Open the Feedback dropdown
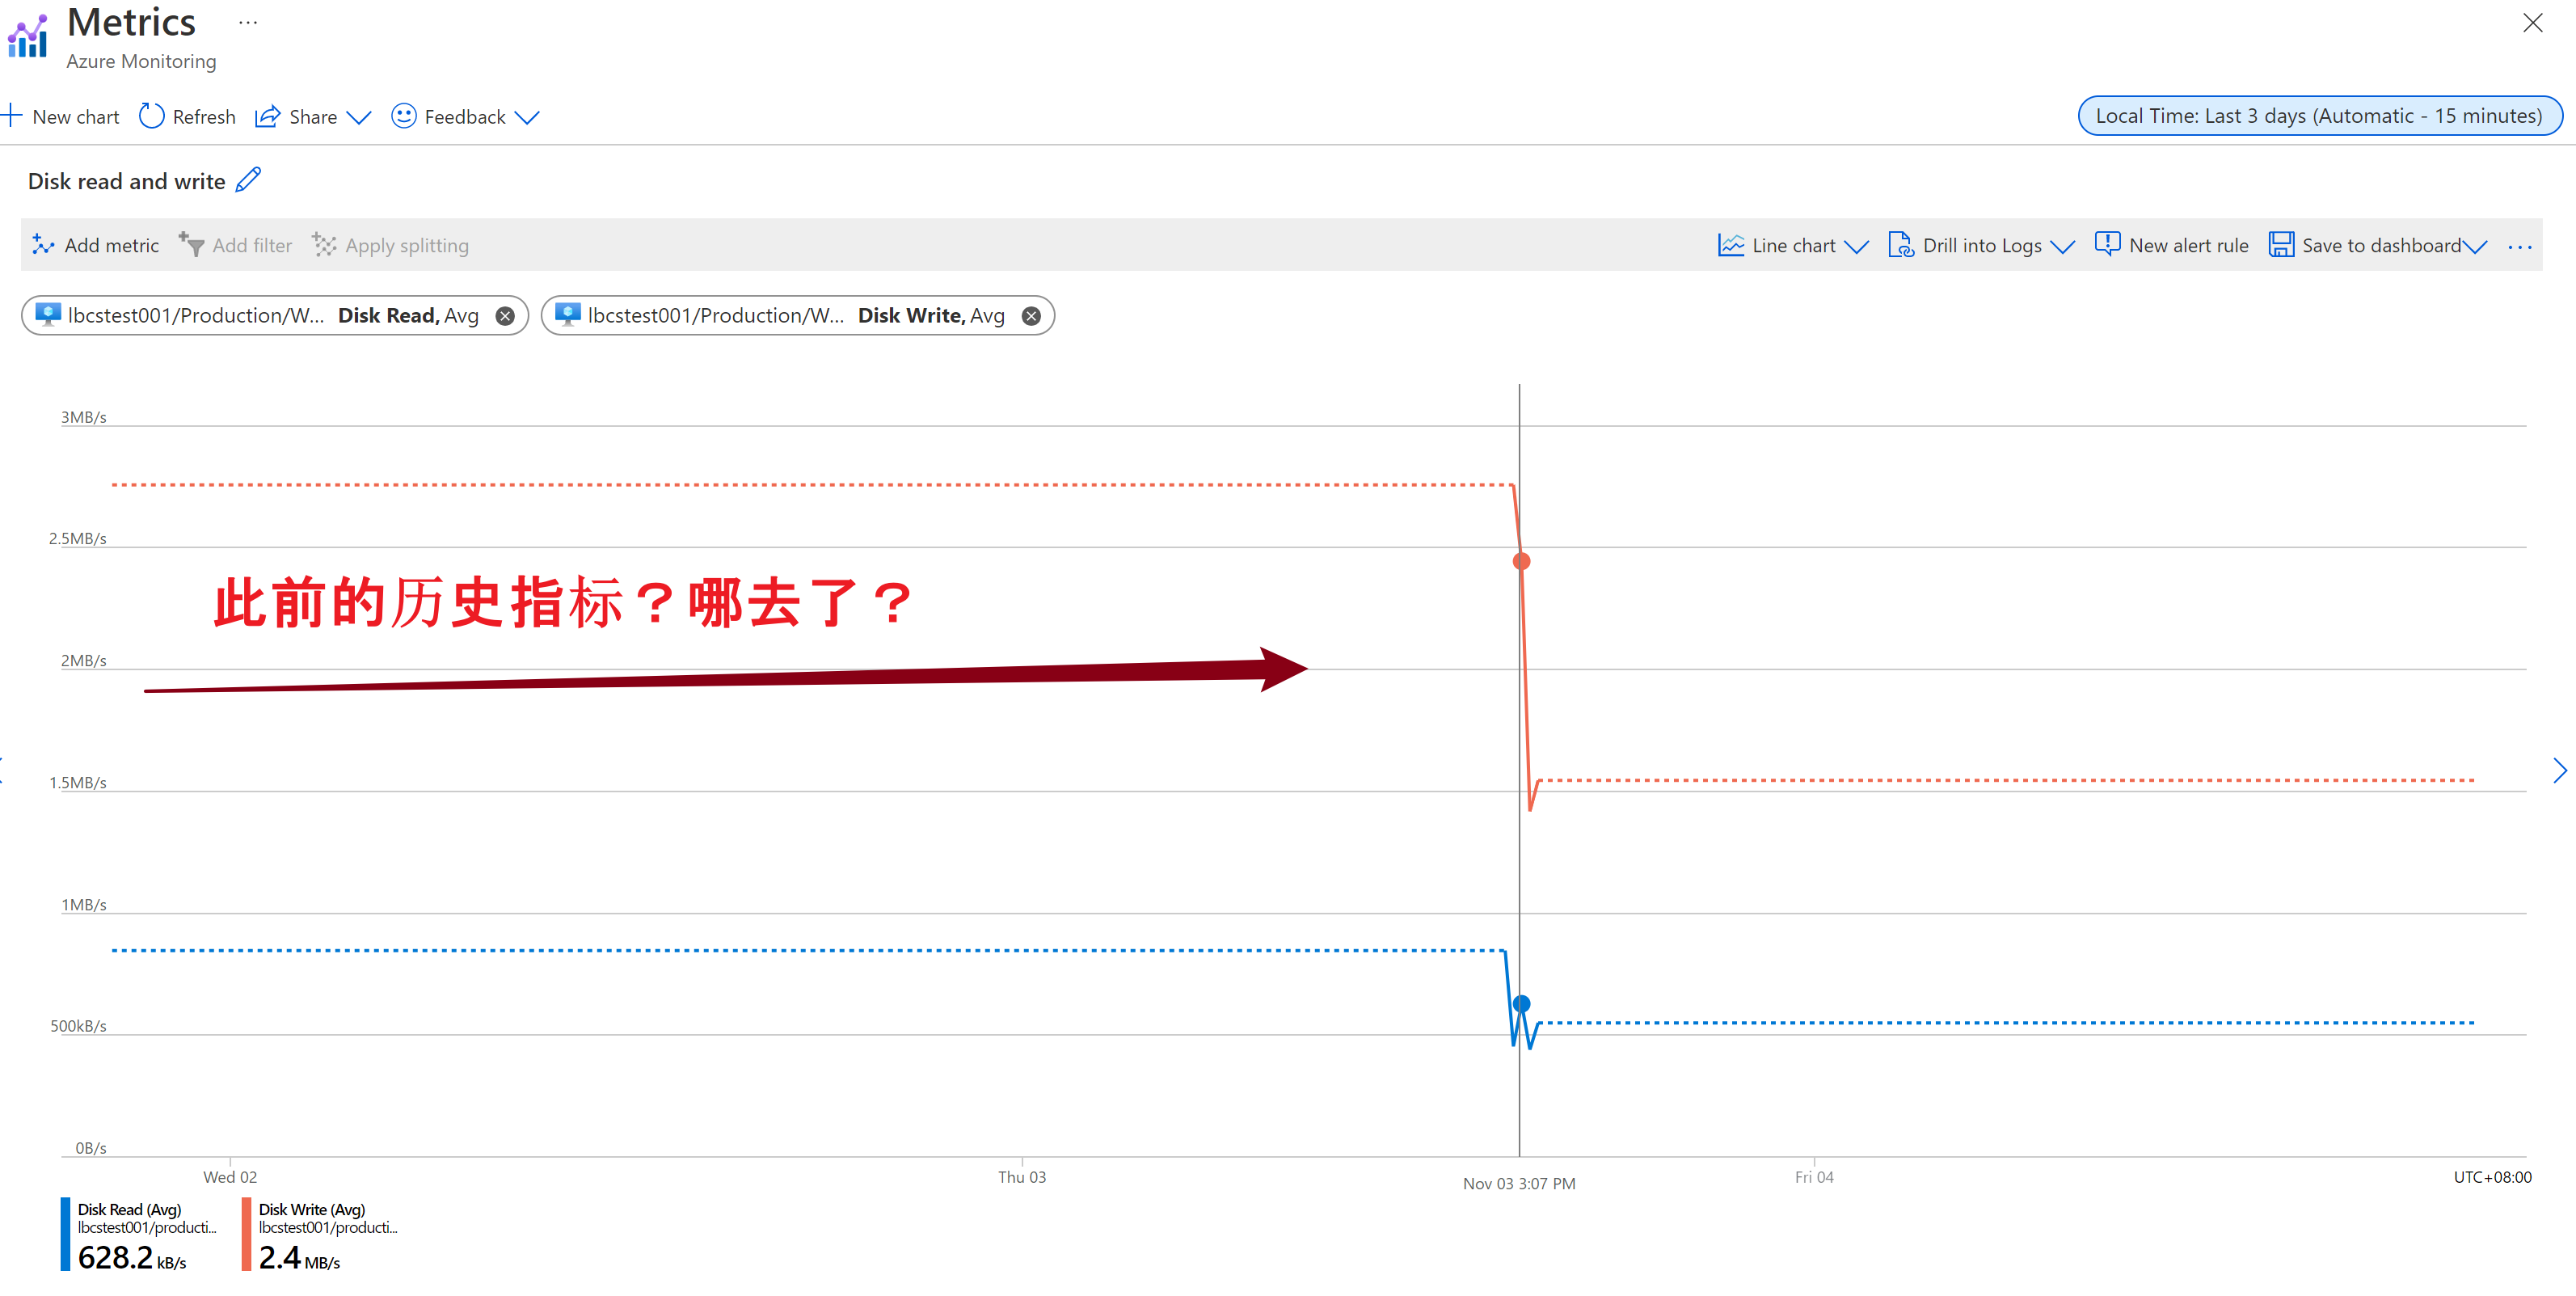This screenshot has width=2576, height=1296. coord(527,118)
